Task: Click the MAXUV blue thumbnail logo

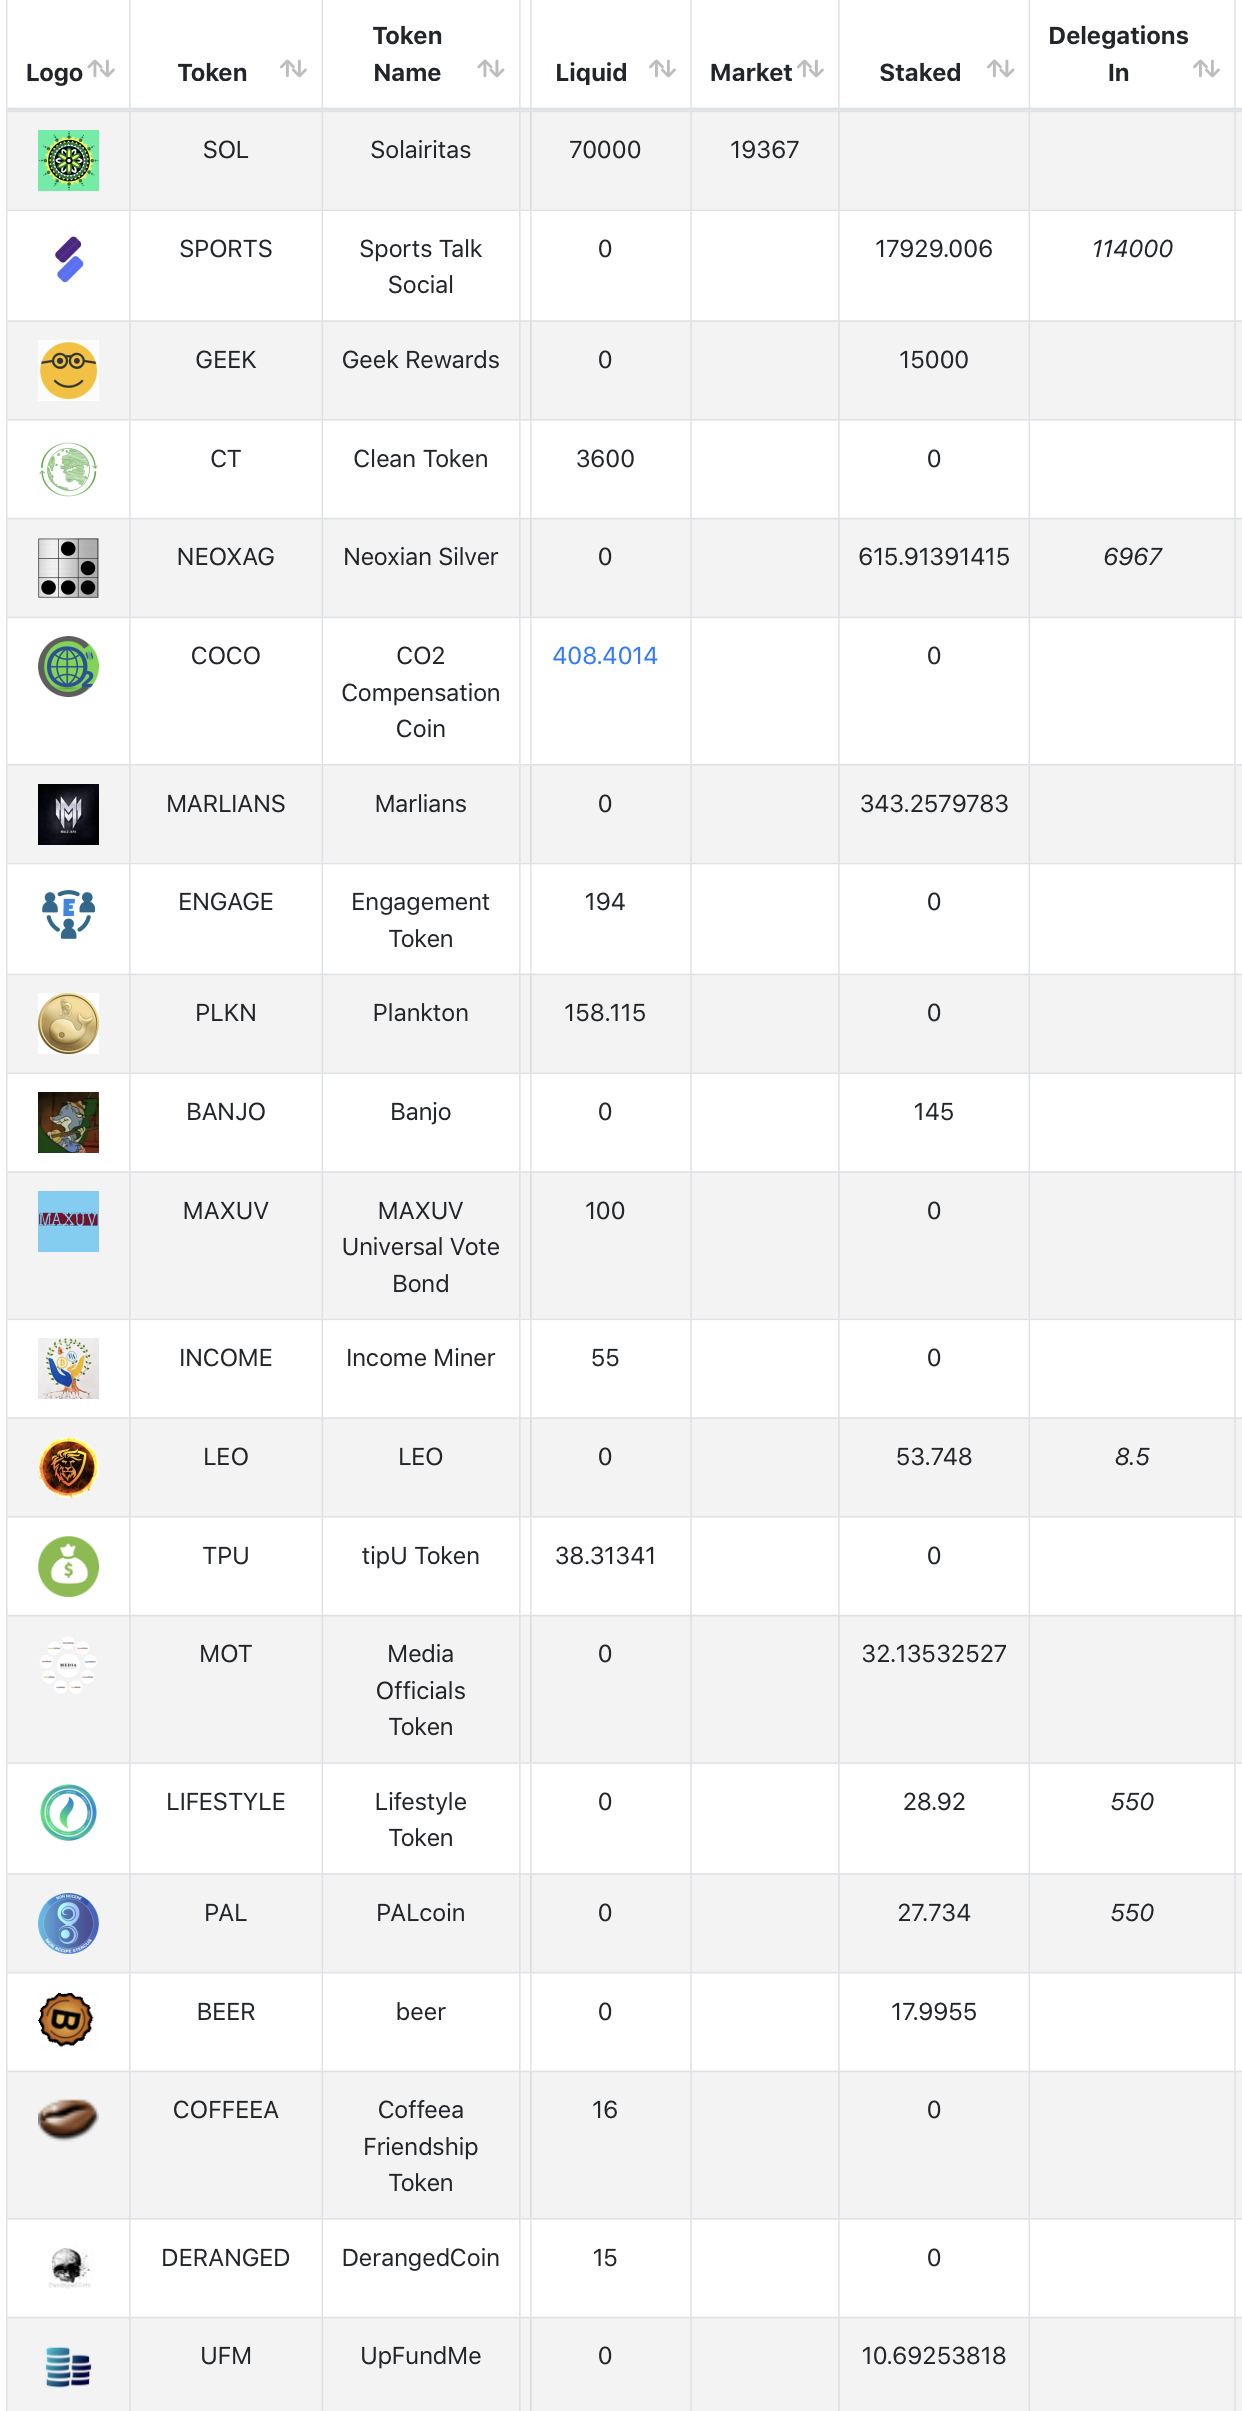Action: click(x=68, y=1221)
